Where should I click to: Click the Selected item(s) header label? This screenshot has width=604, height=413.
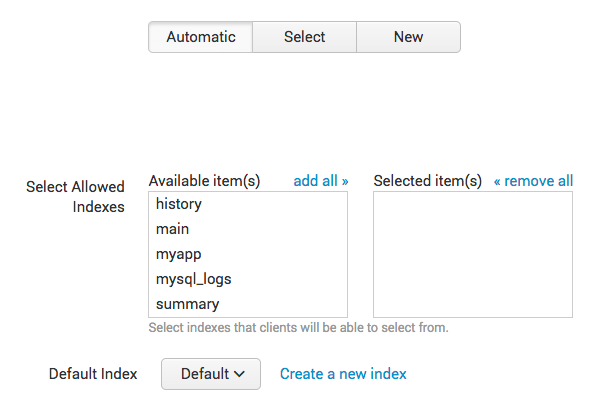pos(428,181)
